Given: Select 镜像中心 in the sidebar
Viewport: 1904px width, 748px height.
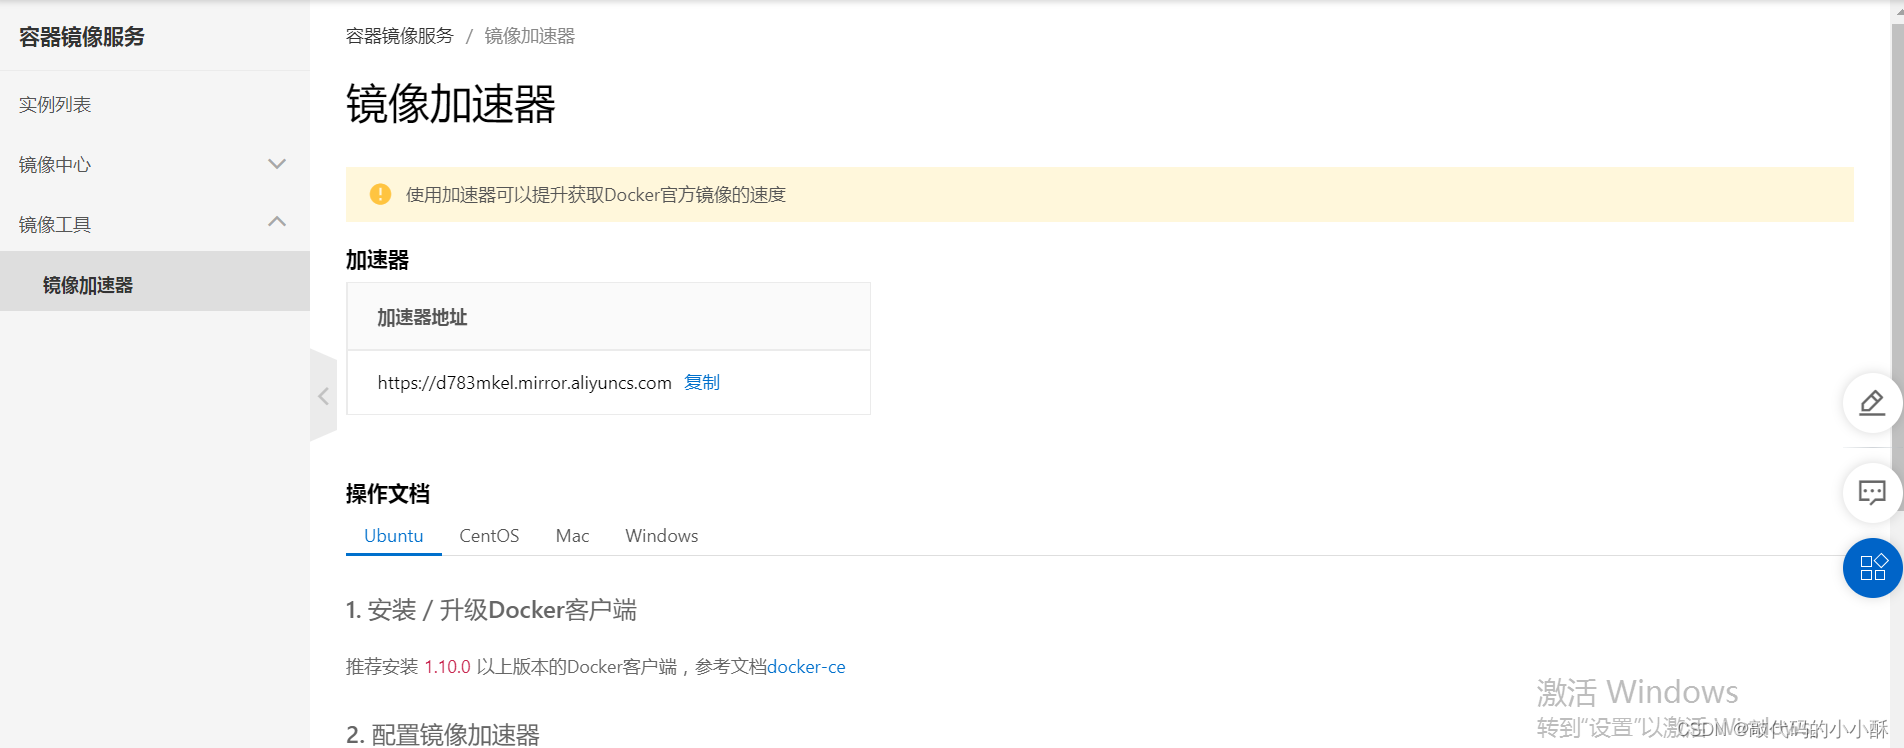Looking at the screenshot, I should coord(55,165).
